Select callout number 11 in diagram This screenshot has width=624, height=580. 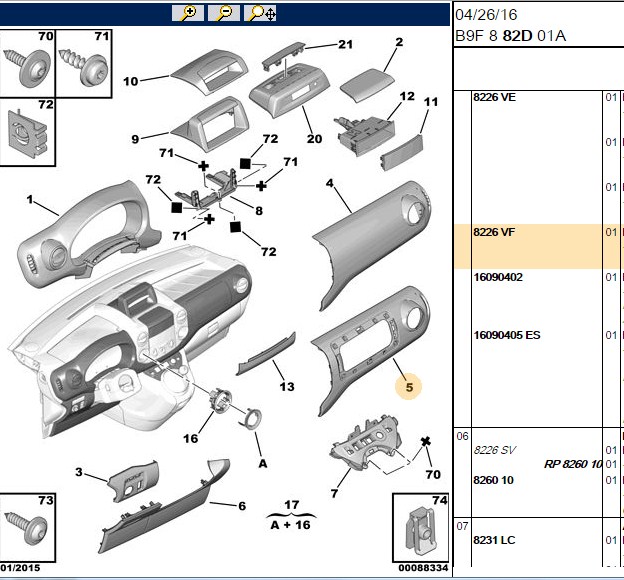pyautogui.click(x=431, y=102)
